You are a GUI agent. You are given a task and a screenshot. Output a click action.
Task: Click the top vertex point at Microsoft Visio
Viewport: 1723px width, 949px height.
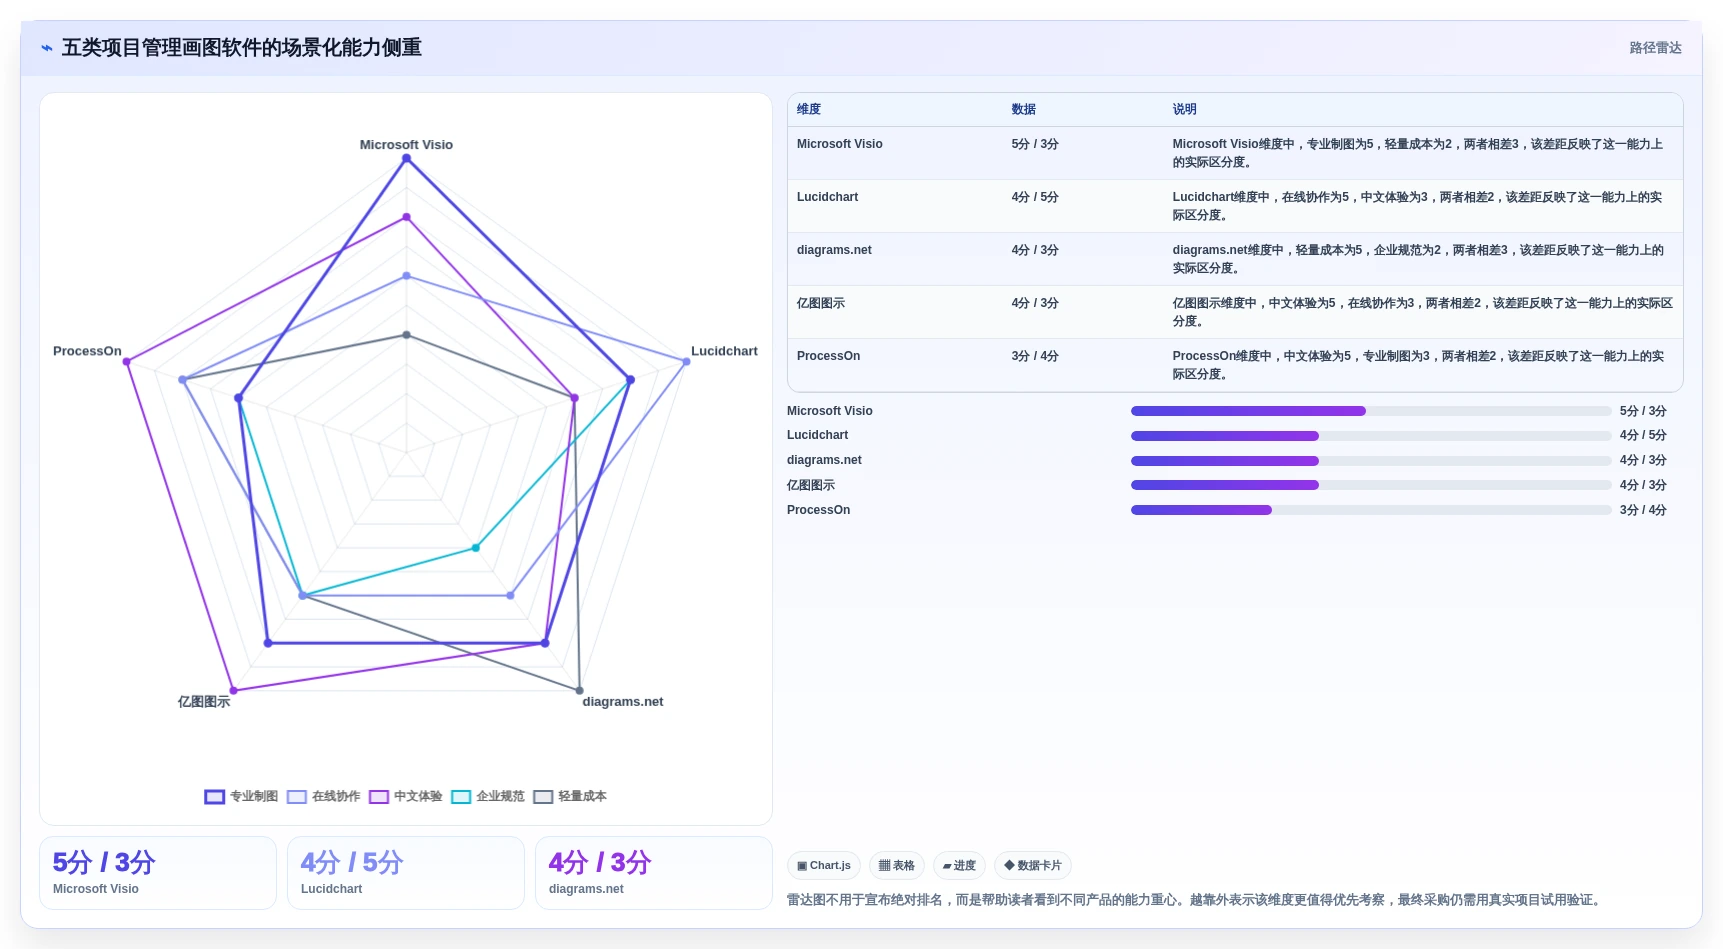coord(406,158)
